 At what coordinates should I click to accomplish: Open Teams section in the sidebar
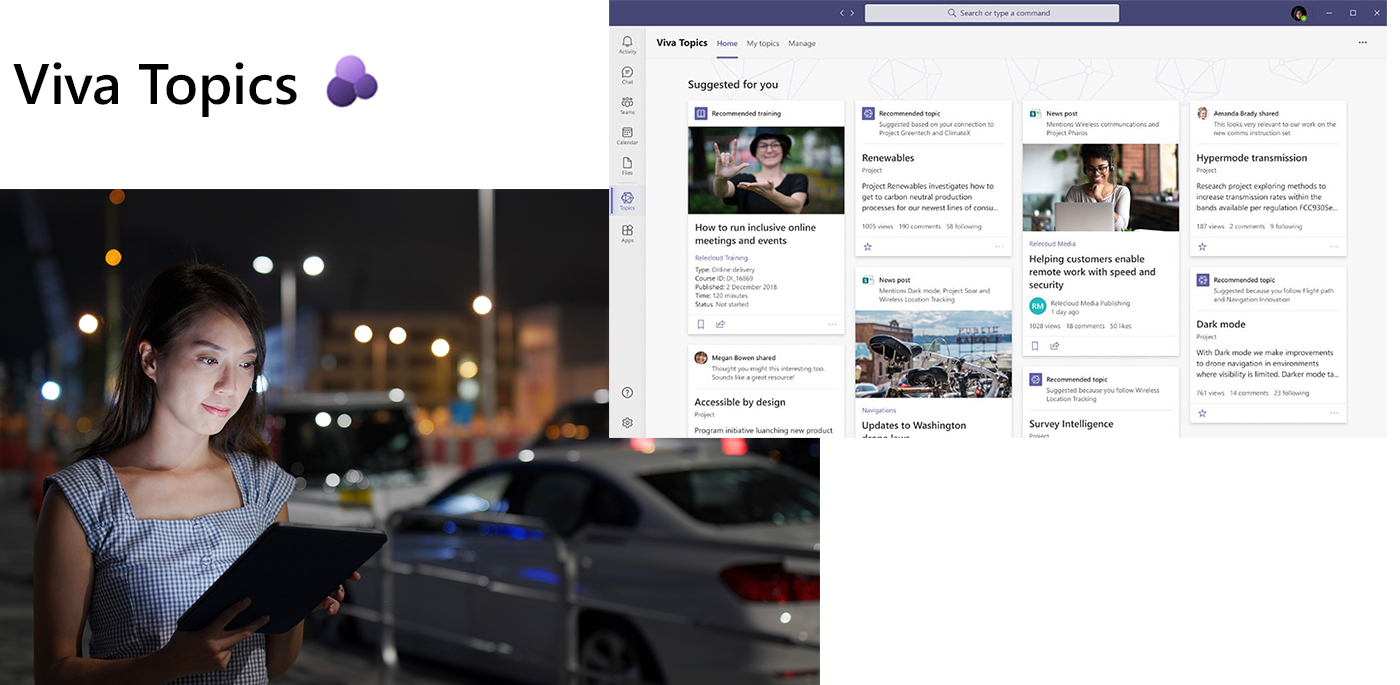(x=627, y=105)
